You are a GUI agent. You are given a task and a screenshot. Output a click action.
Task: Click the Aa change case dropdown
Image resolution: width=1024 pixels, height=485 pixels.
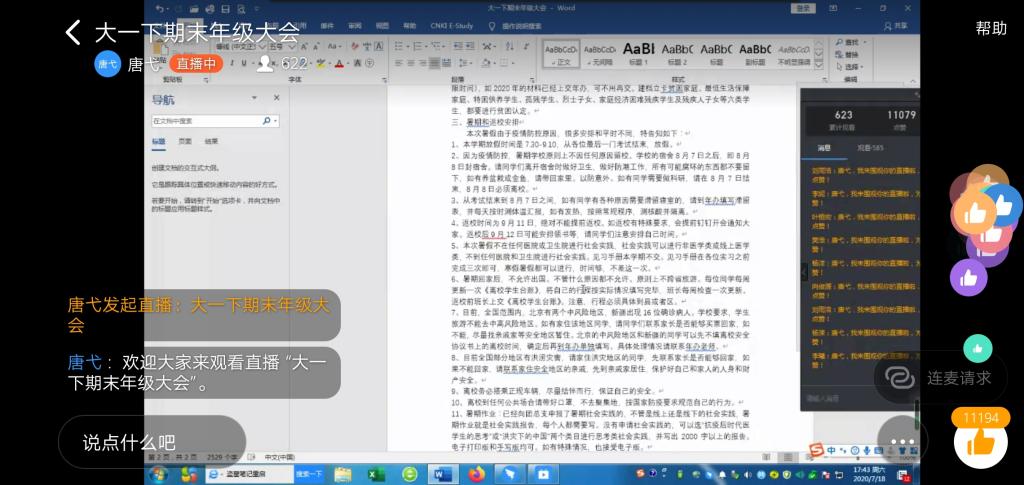coord(334,47)
